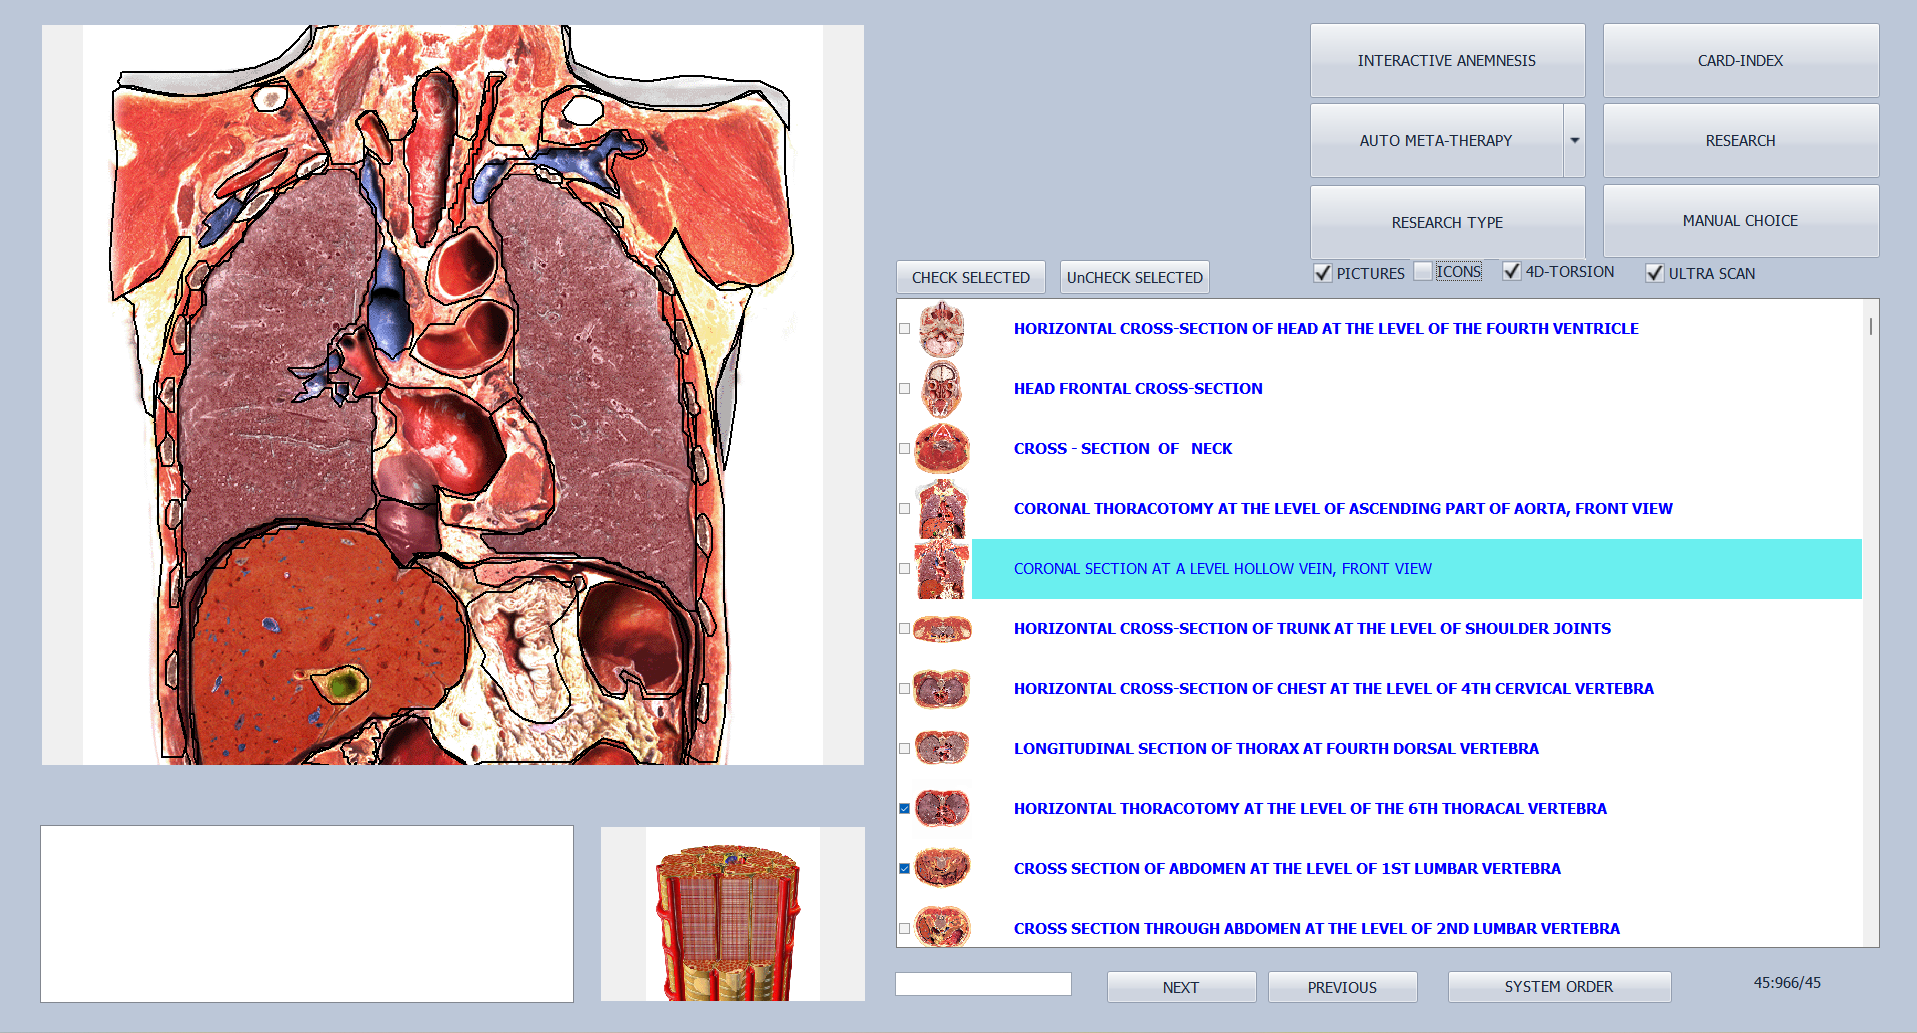The width and height of the screenshot is (1917, 1033).
Task: Check the box for head fourth ventricle section
Action: click(905, 329)
